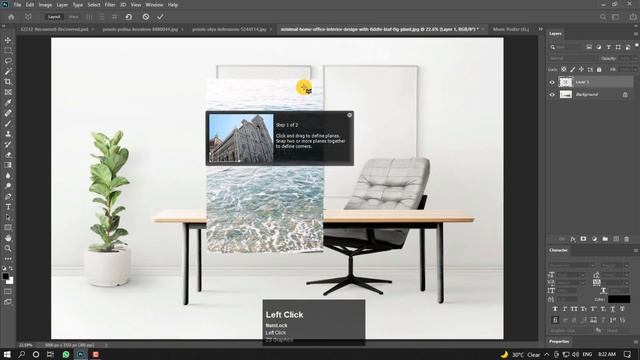Select the Brush tool
The height and width of the screenshot is (360, 640).
click(x=8, y=124)
